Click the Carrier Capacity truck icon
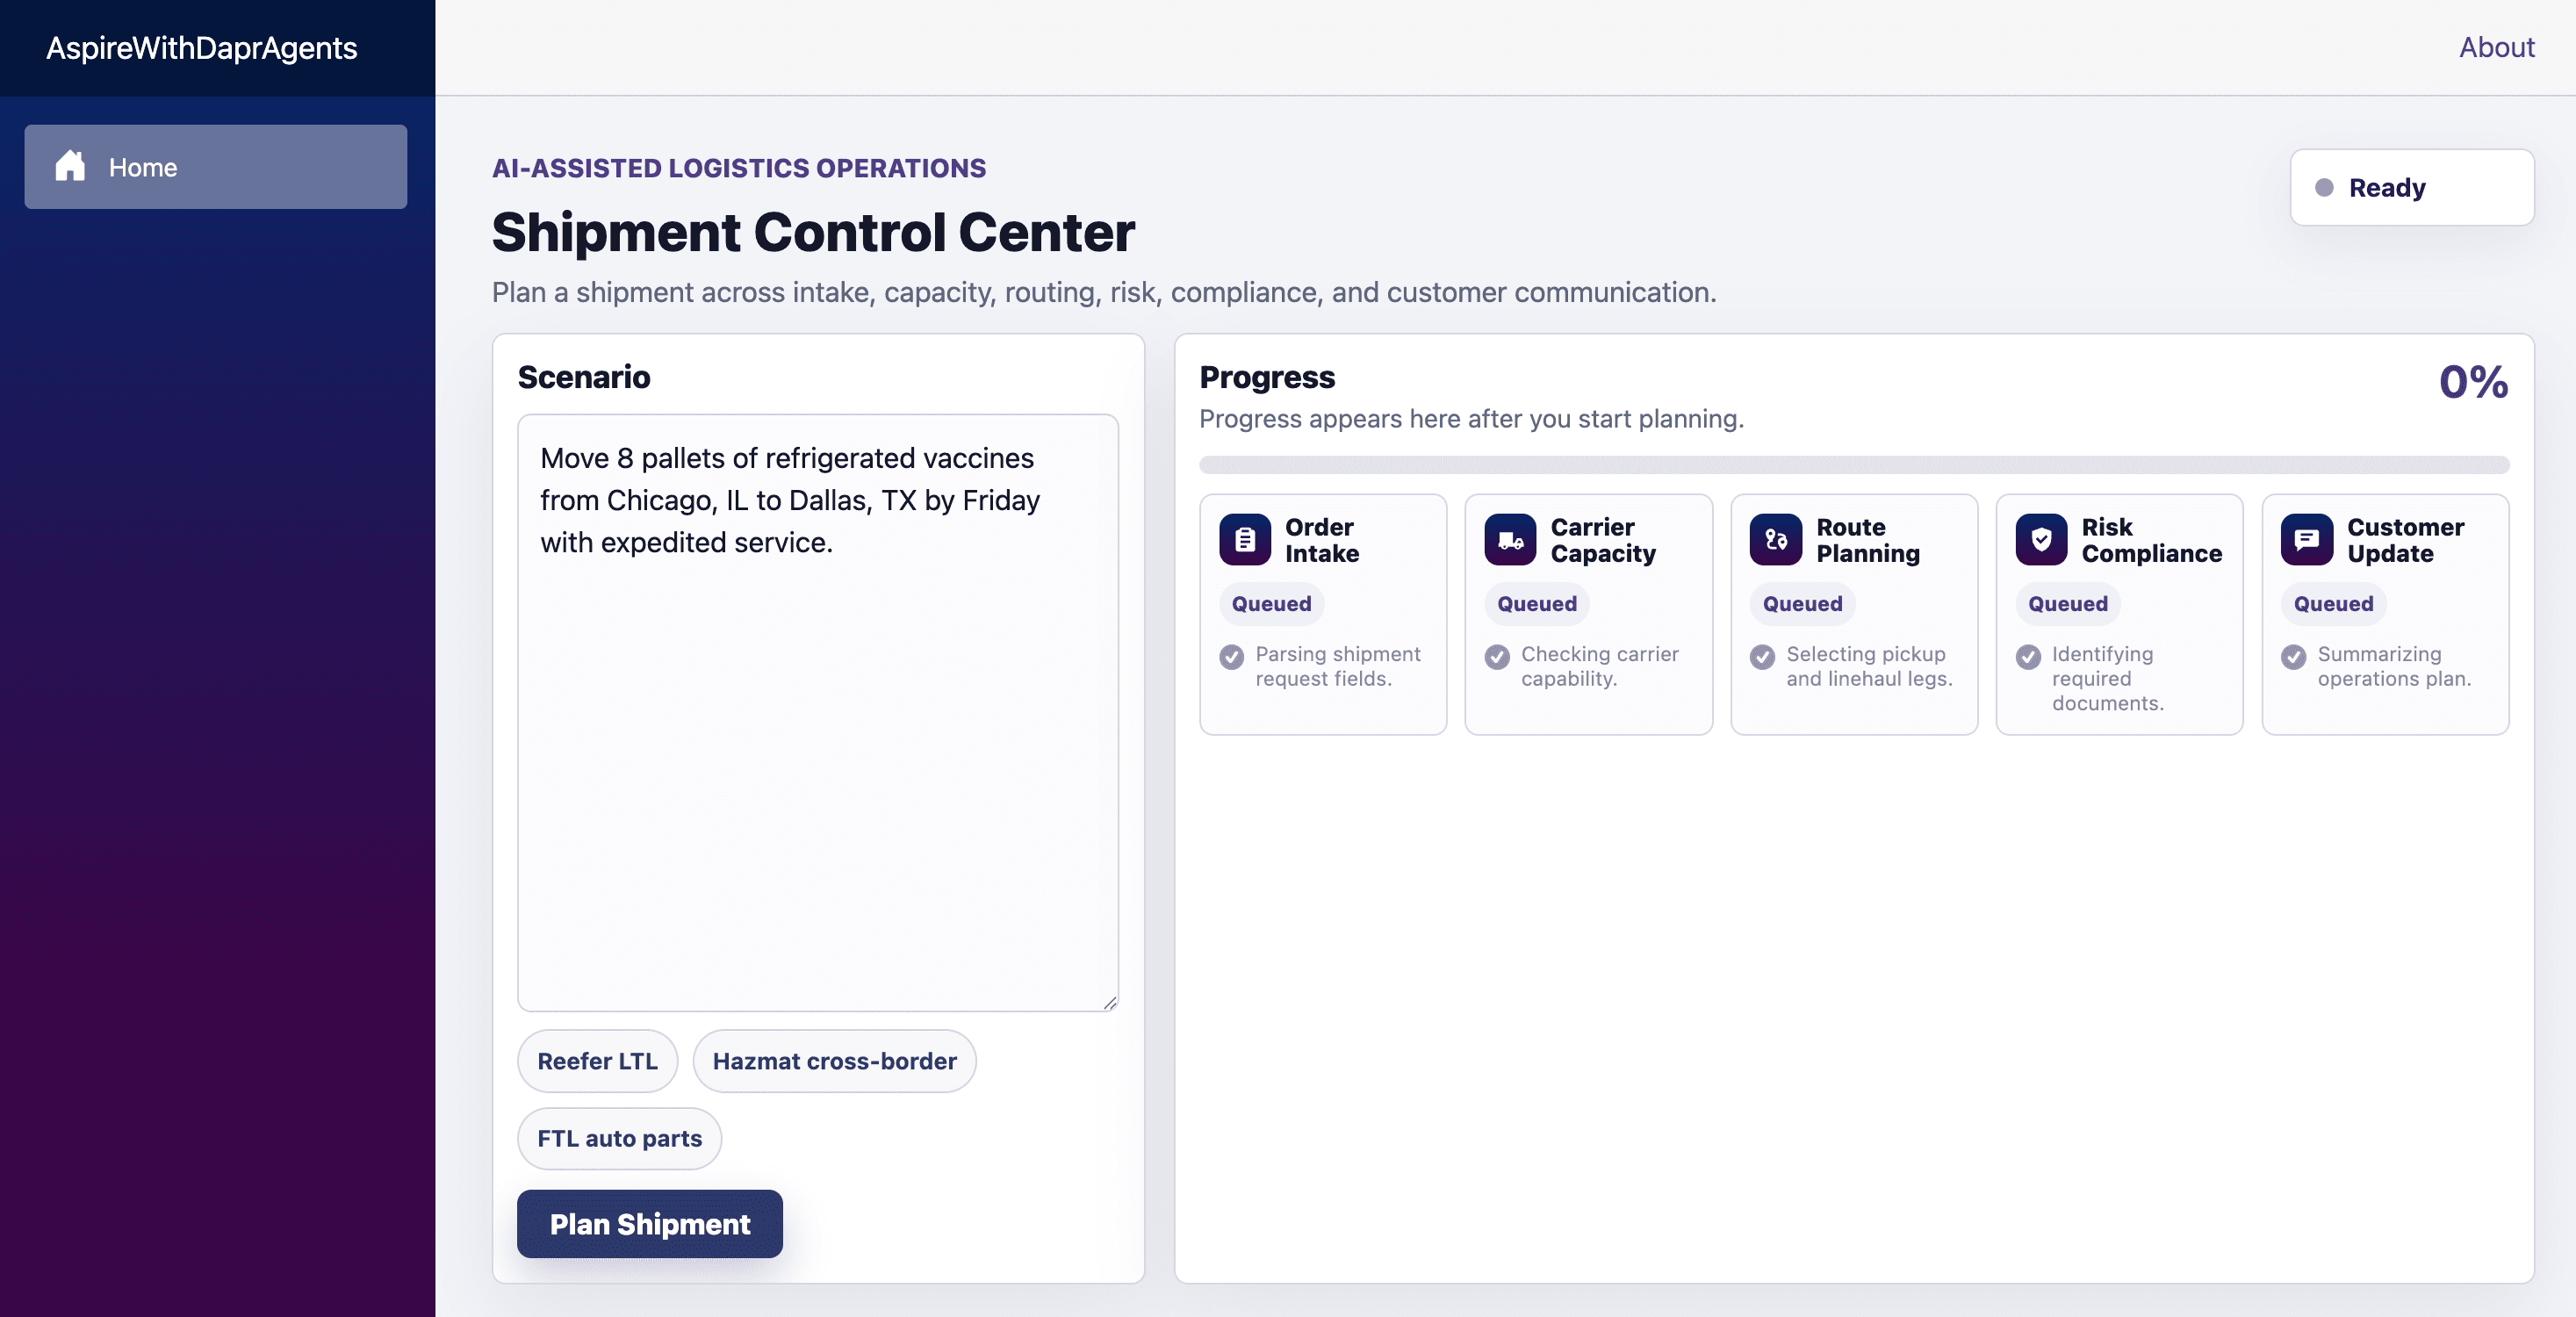This screenshot has width=2576, height=1317. (x=1510, y=540)
